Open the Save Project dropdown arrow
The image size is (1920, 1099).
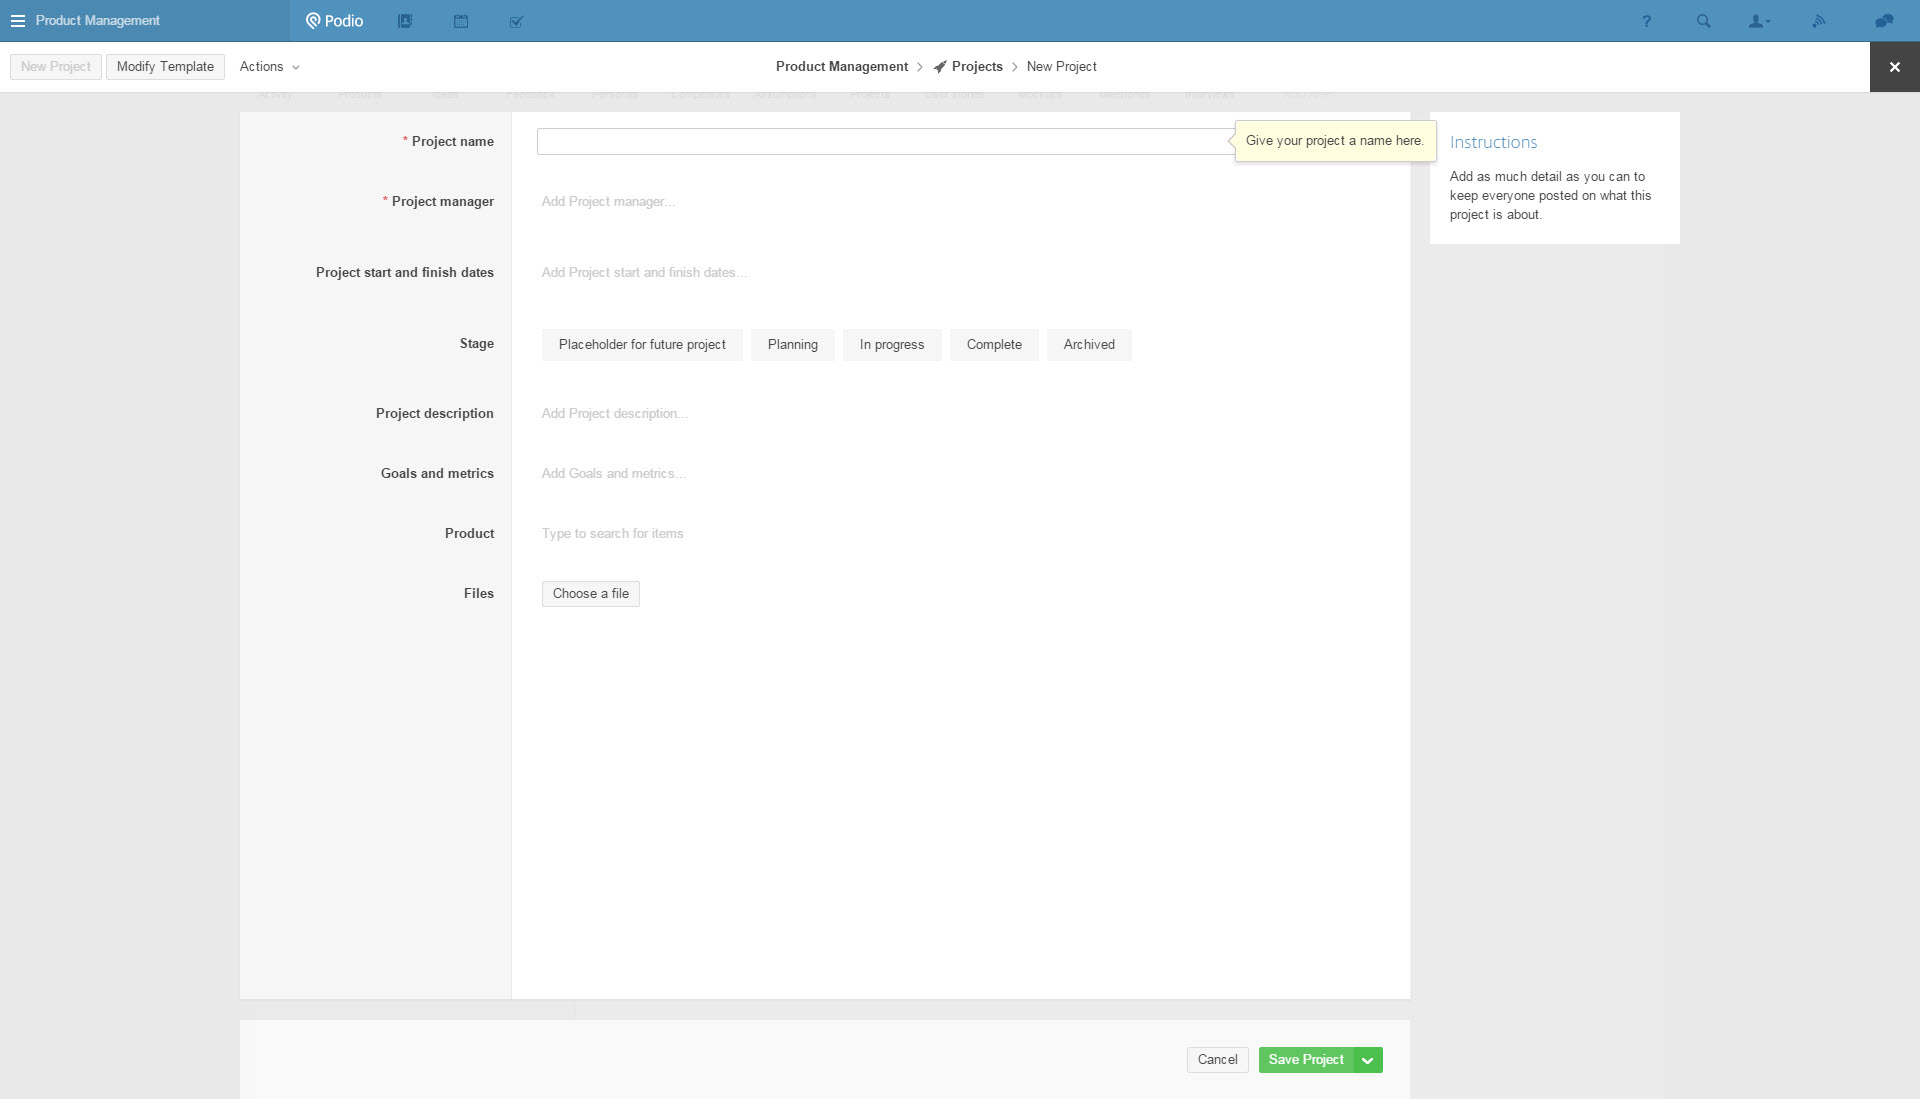[1368, 1060]
